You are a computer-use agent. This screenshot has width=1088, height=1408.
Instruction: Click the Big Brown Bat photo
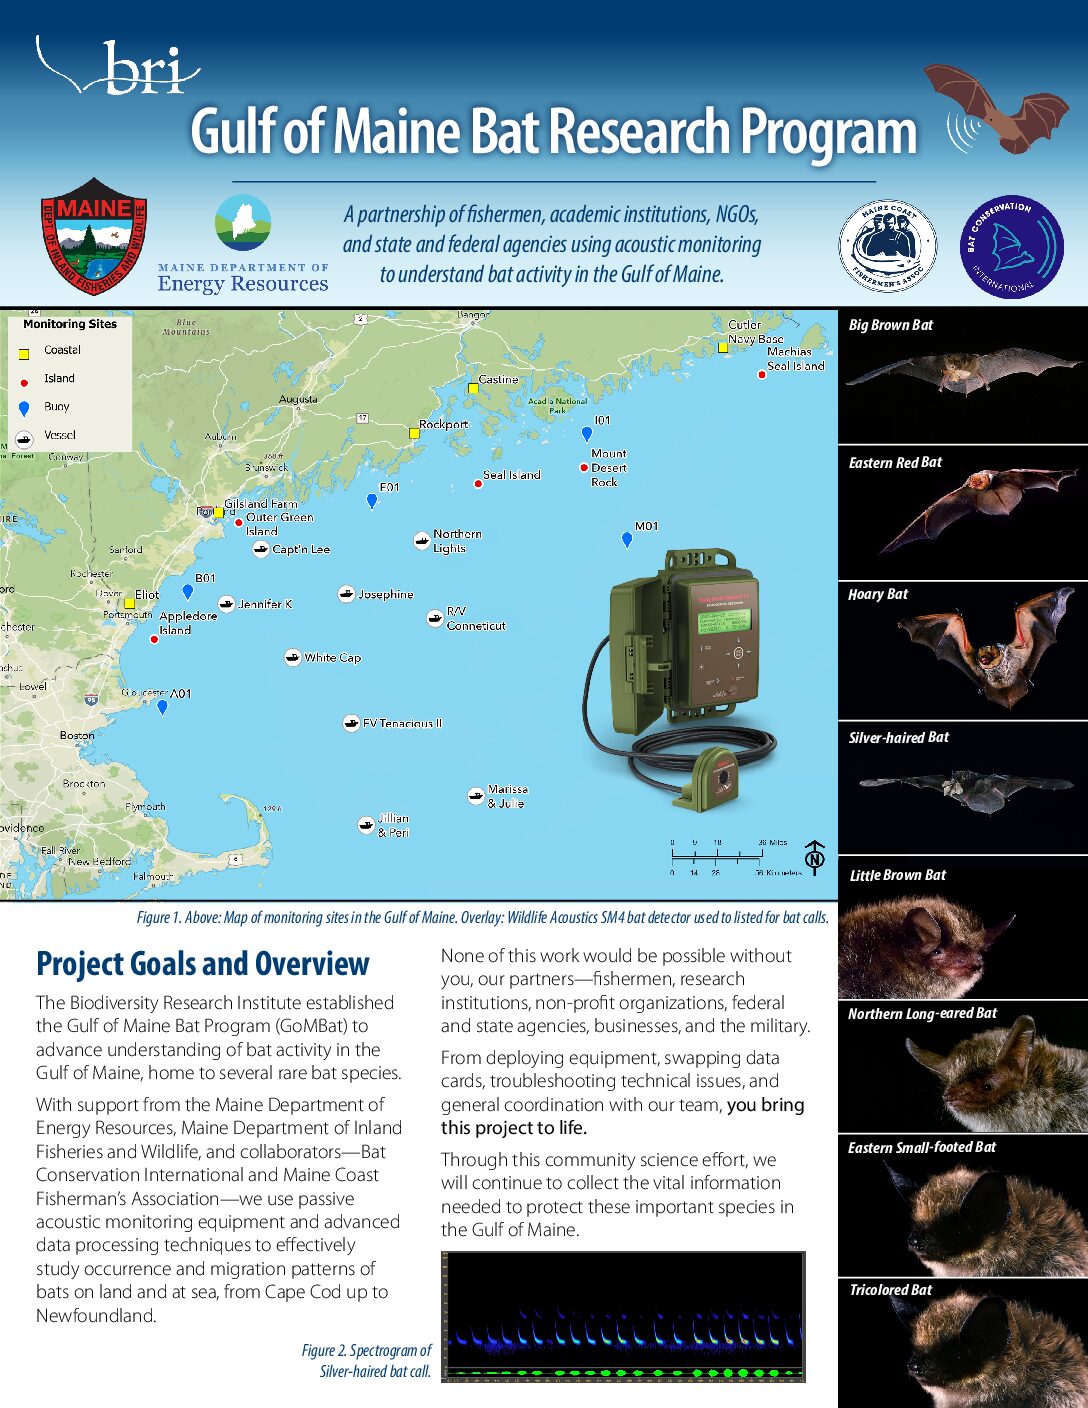click(962, 376)
